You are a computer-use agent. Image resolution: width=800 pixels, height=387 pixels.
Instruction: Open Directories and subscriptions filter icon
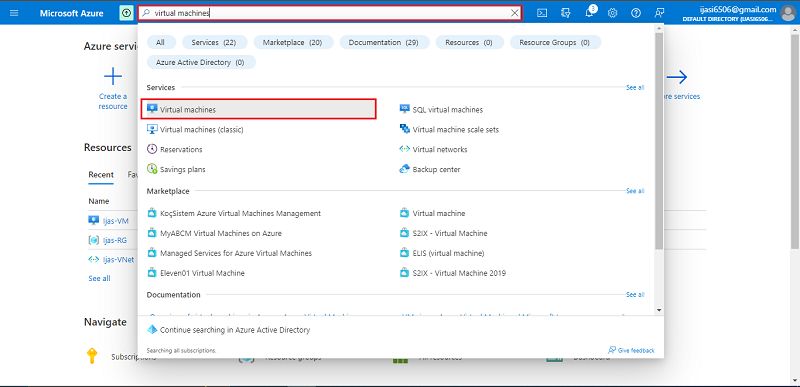point(565,13)
